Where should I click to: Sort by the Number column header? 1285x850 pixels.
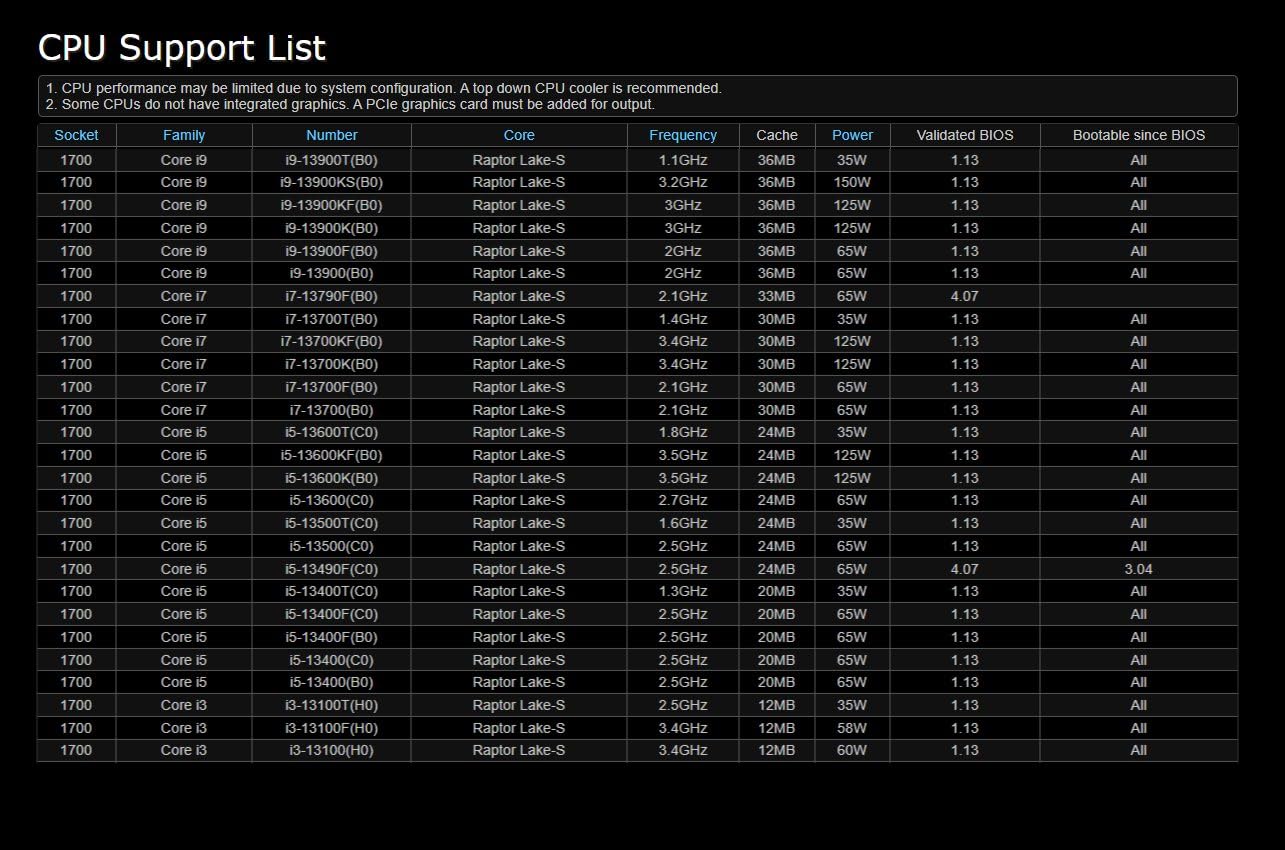pos(331,135)
